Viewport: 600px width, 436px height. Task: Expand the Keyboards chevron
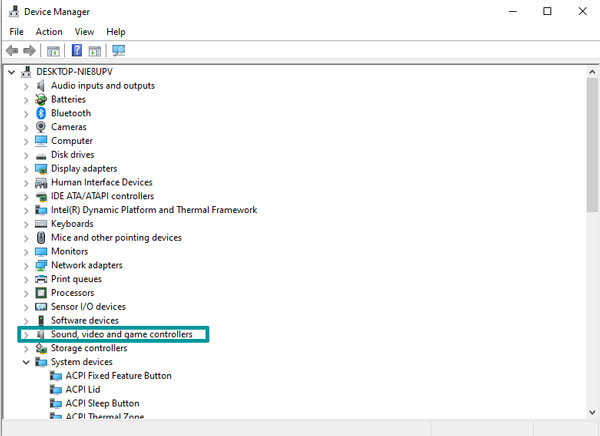click(x=26, y=224)
